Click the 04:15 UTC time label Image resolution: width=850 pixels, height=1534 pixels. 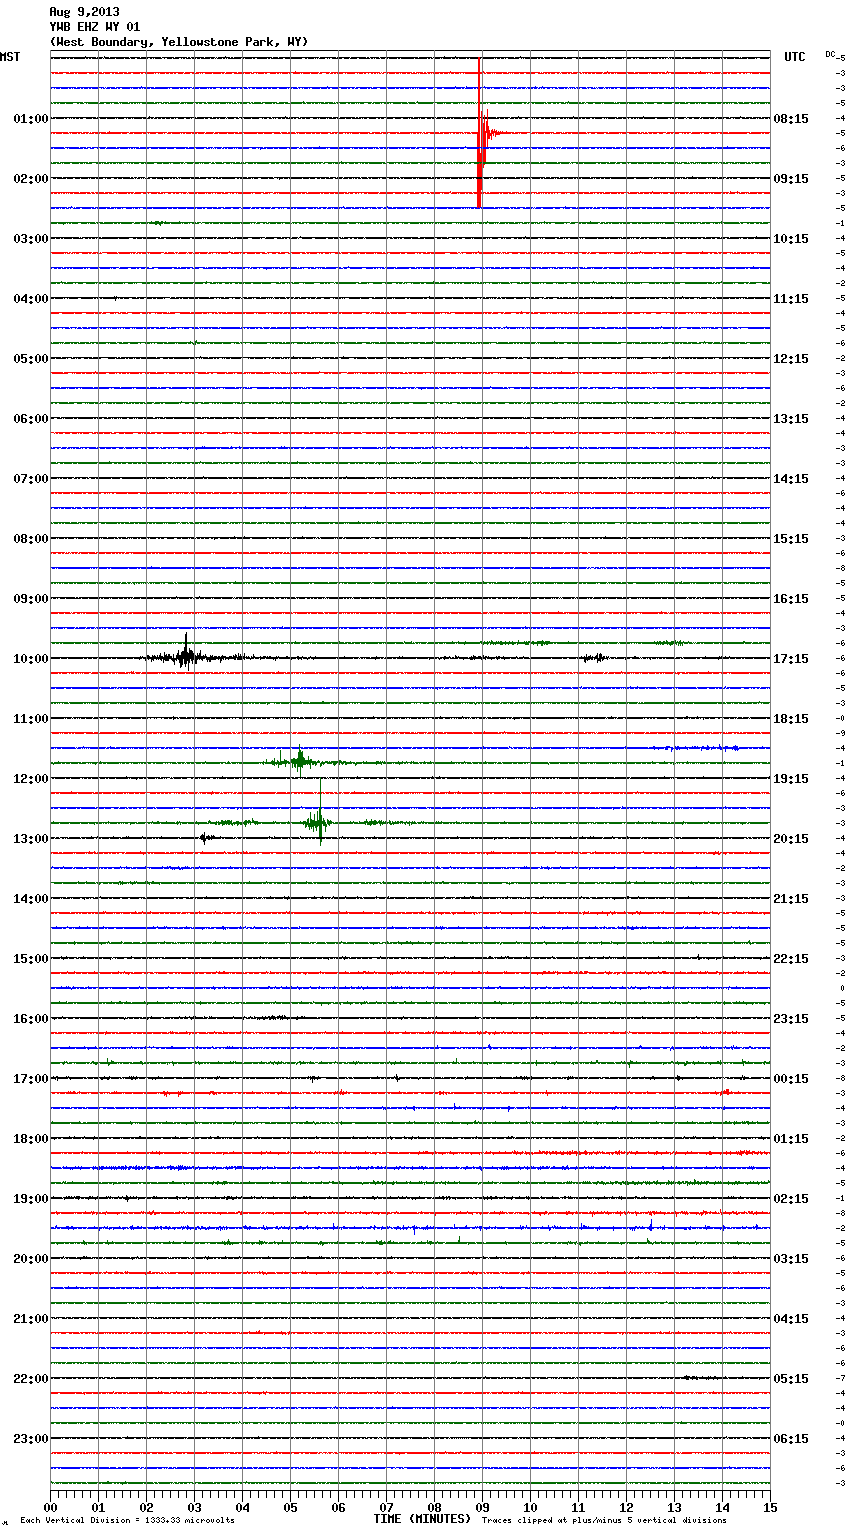click(x=791, y=1319)
